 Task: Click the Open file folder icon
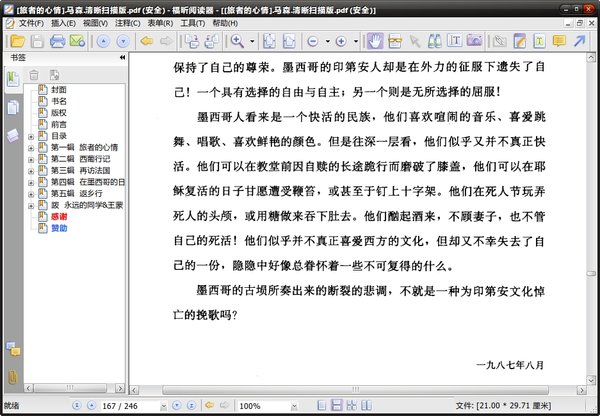click(x=17, y=41)
